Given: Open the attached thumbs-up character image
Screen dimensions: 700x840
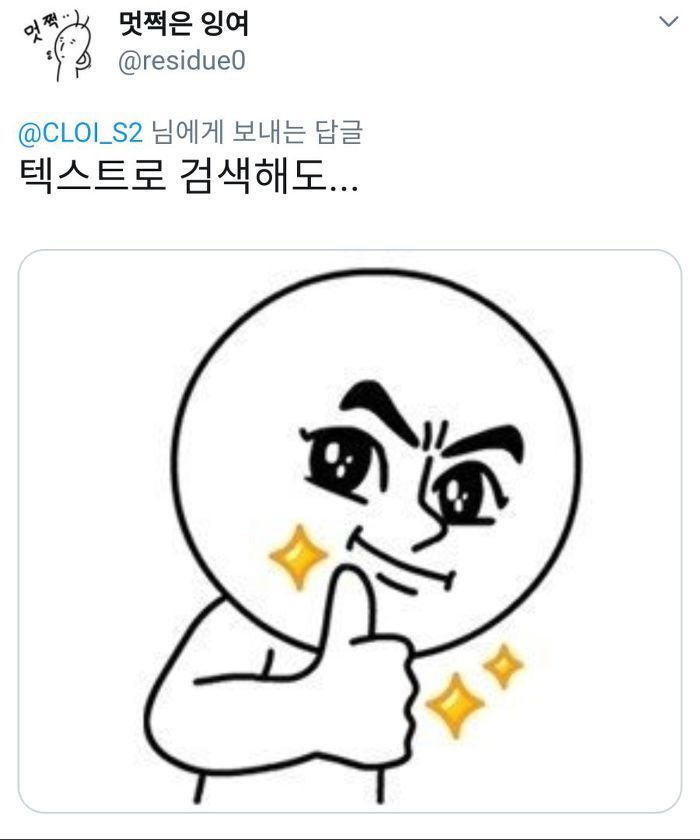Looking at the screenshot, I should tap(350, 531).
